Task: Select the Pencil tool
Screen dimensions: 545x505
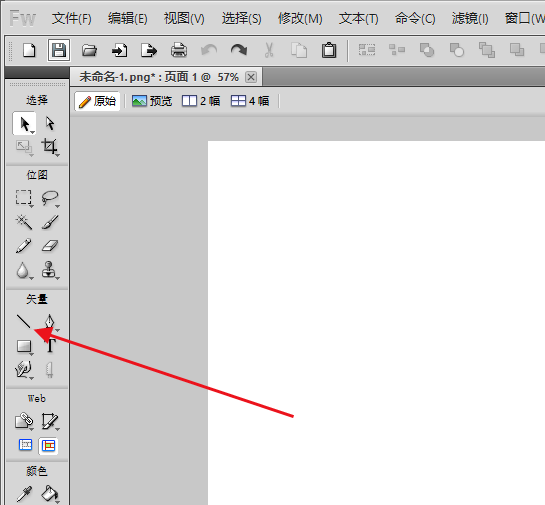Action: pyautogui.click(x=24, y=246)
